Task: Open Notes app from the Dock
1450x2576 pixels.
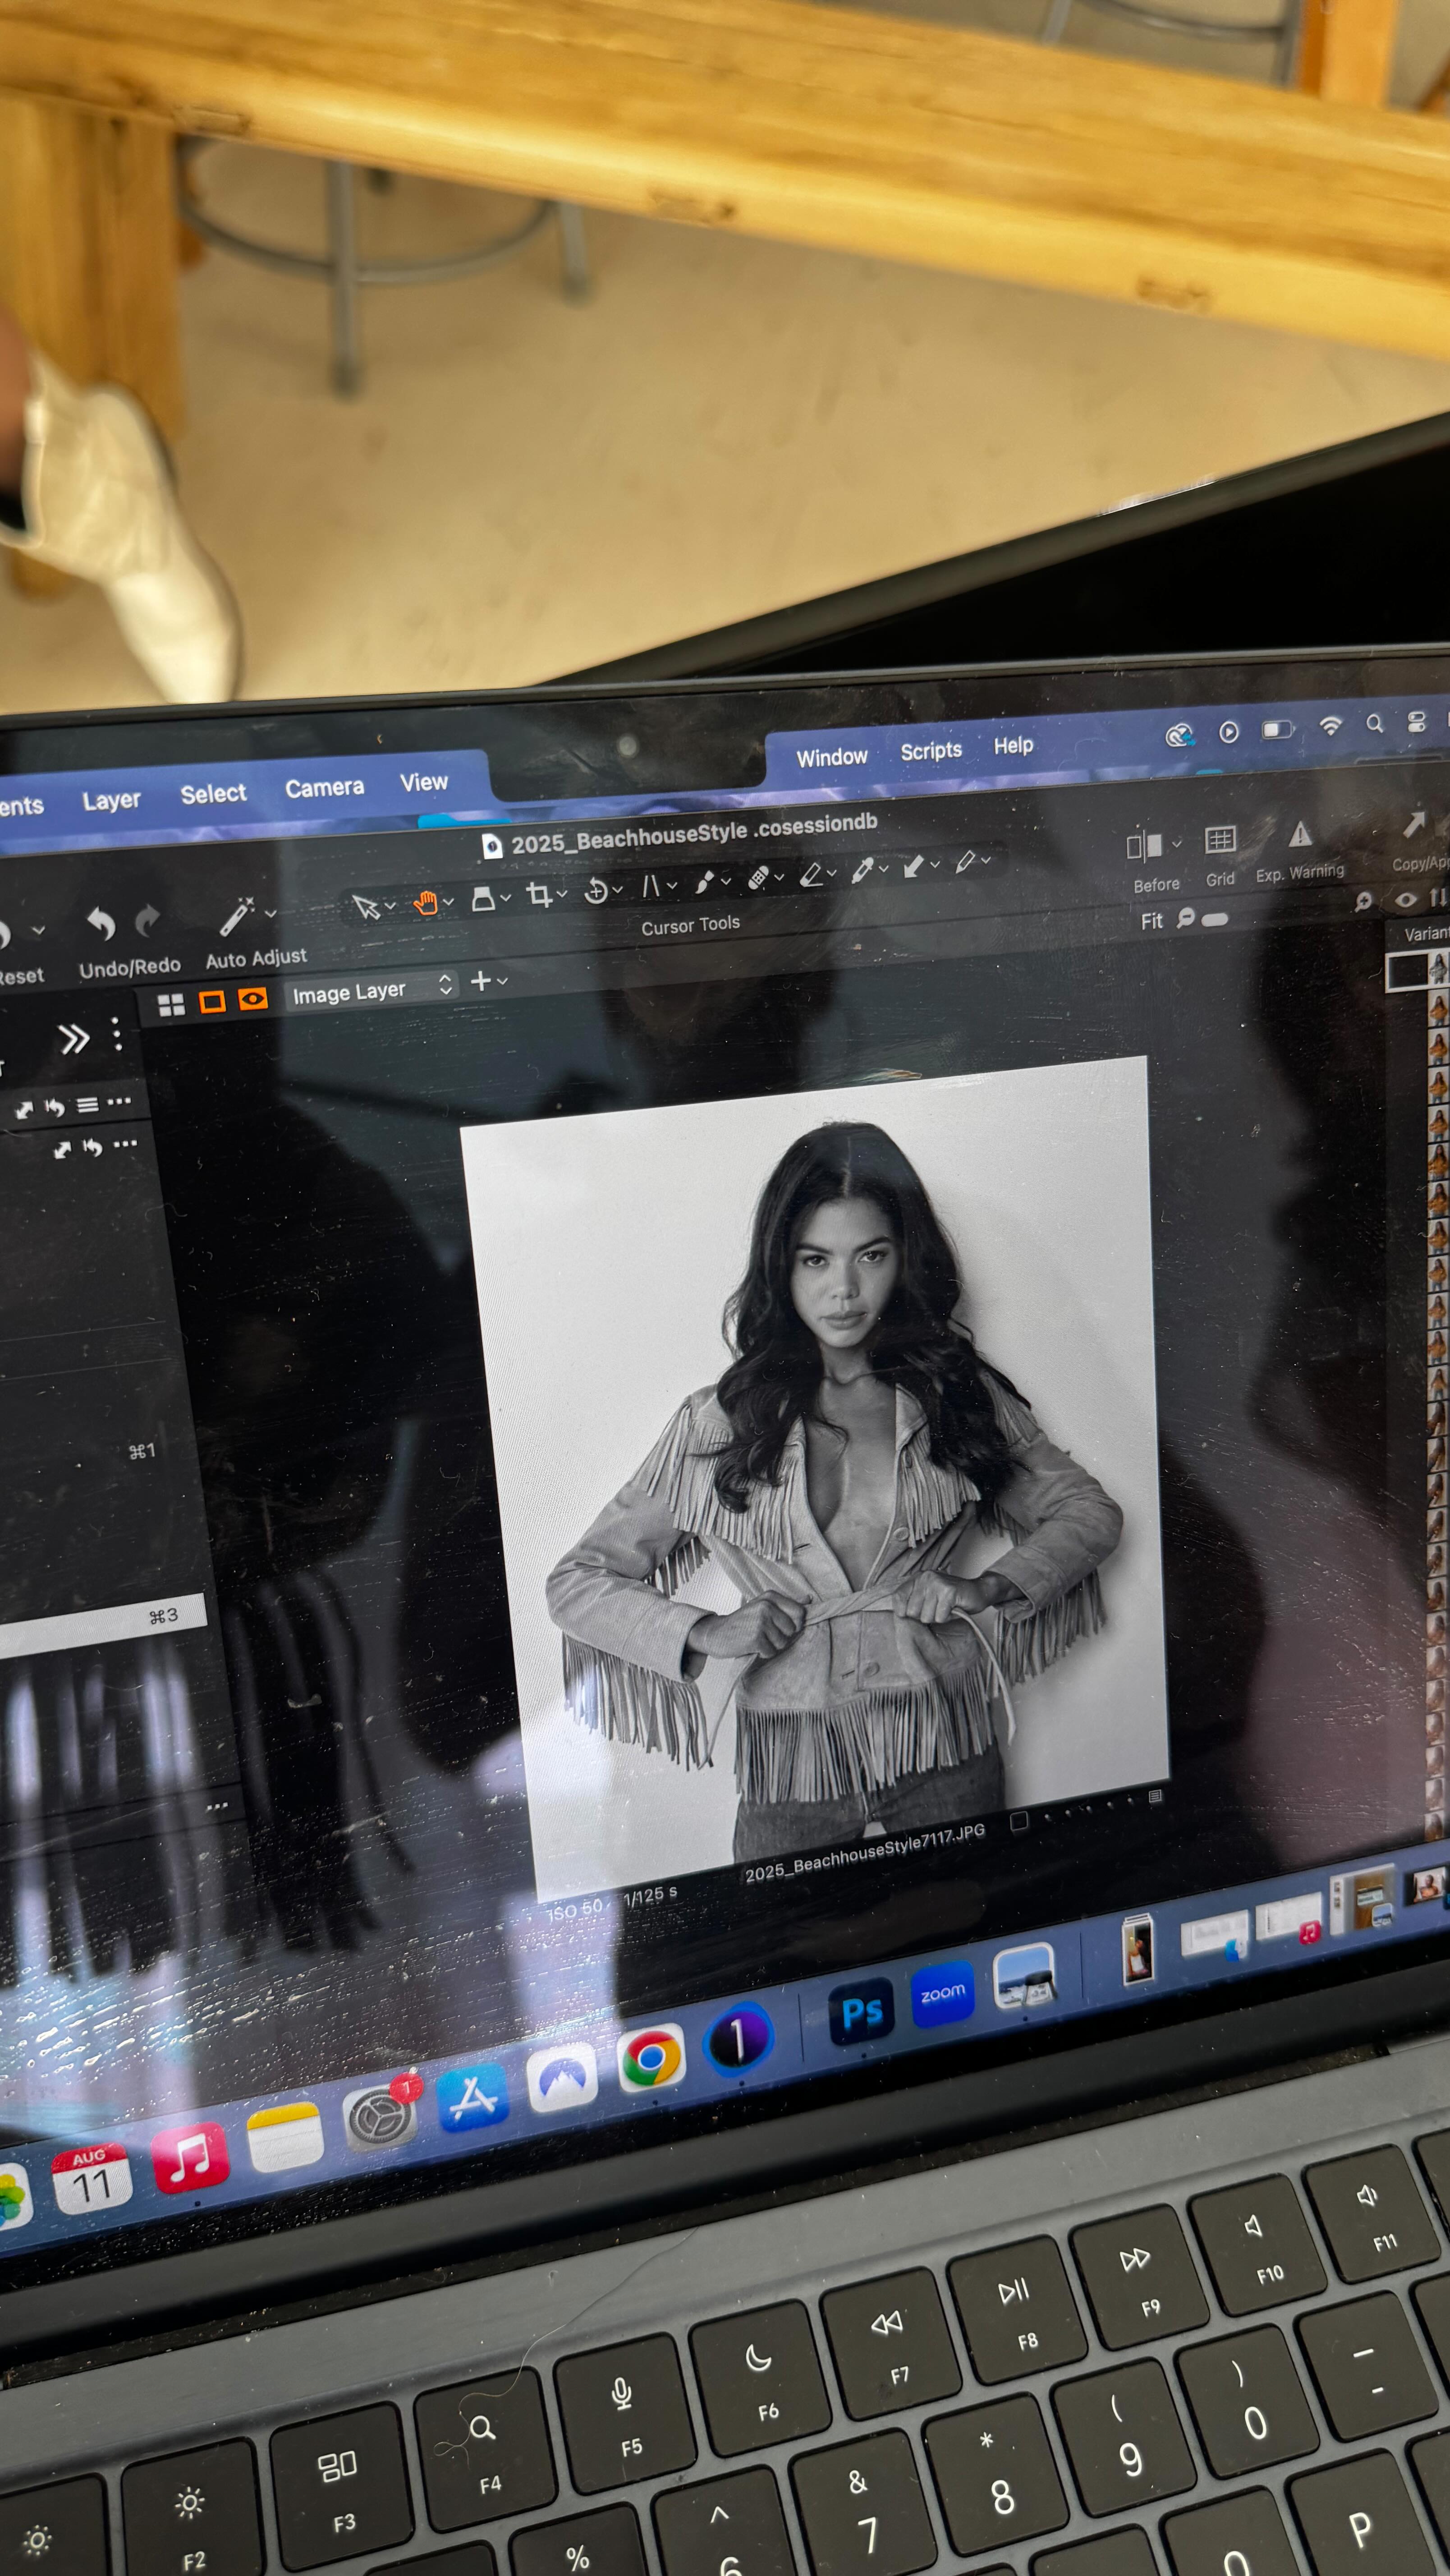Action: pyautogui.click(x=284, y=2138)
